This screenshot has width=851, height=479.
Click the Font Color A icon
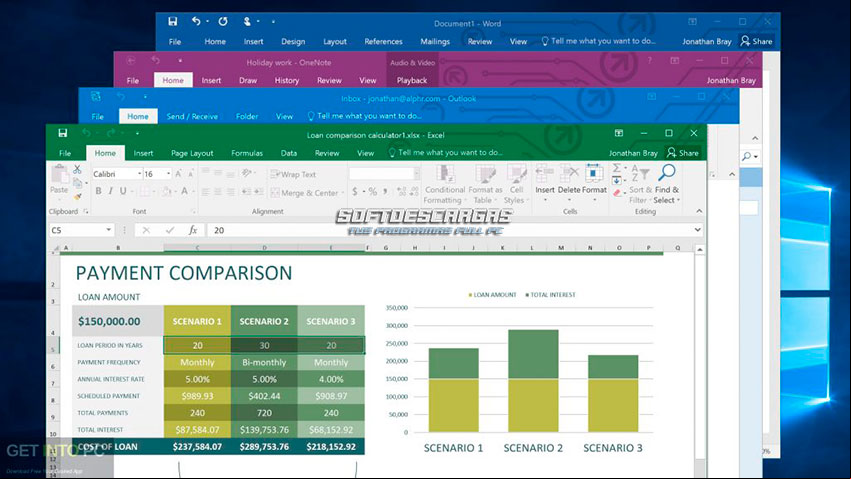[185, 191]
